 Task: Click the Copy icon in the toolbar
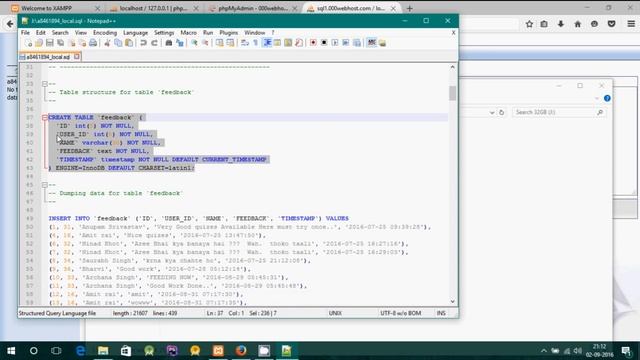pos(118,43)
